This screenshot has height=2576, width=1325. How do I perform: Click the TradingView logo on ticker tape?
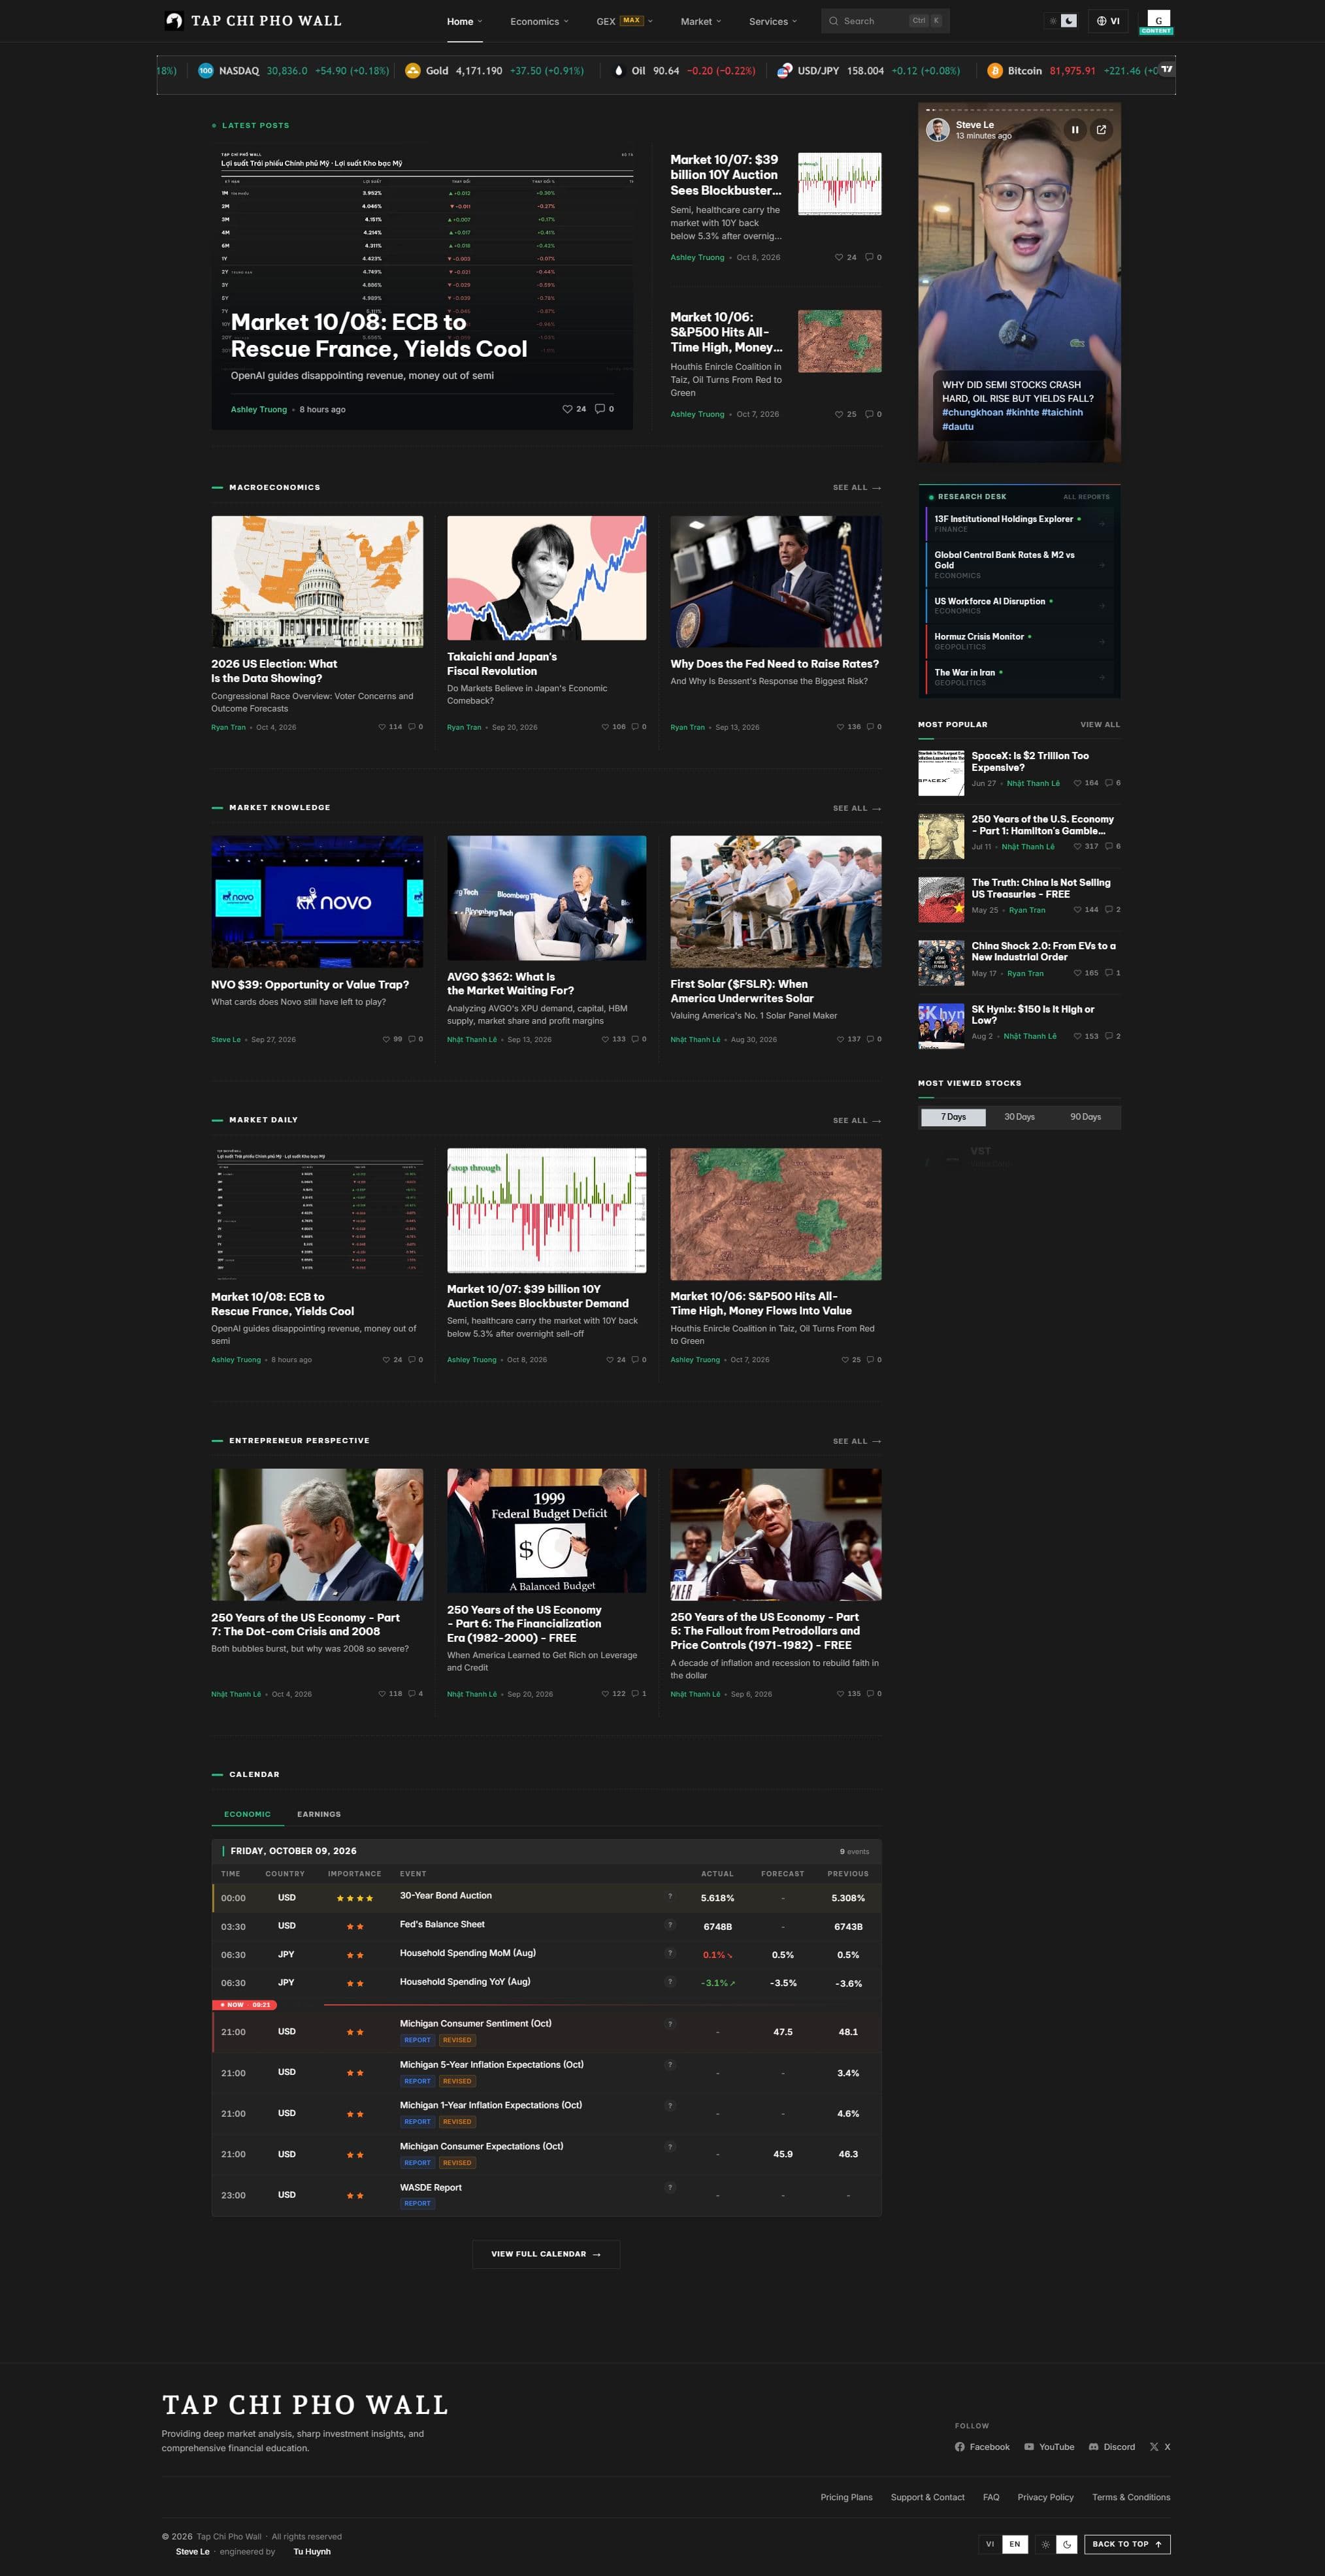click(1166, 69)
